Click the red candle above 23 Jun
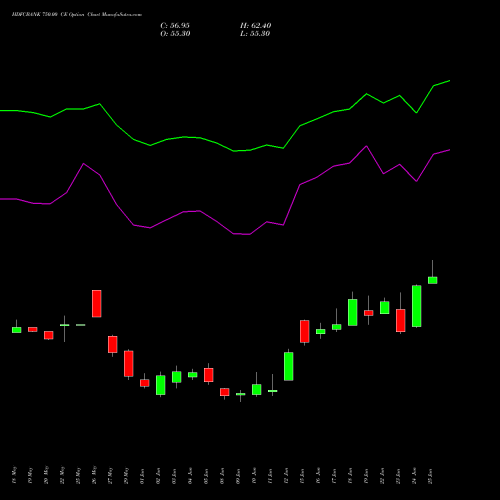The height and width of the screenshot is (500, 500). coord(401,320)
